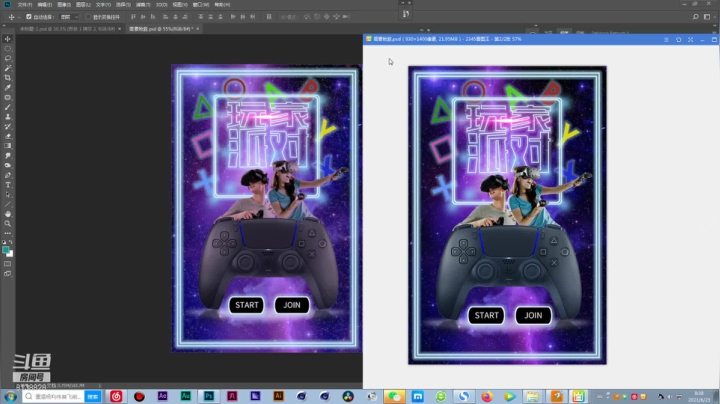Screen dimensions: 720x404
Task: Open the 图像 (Image) menu
Action: click(64, 5)
